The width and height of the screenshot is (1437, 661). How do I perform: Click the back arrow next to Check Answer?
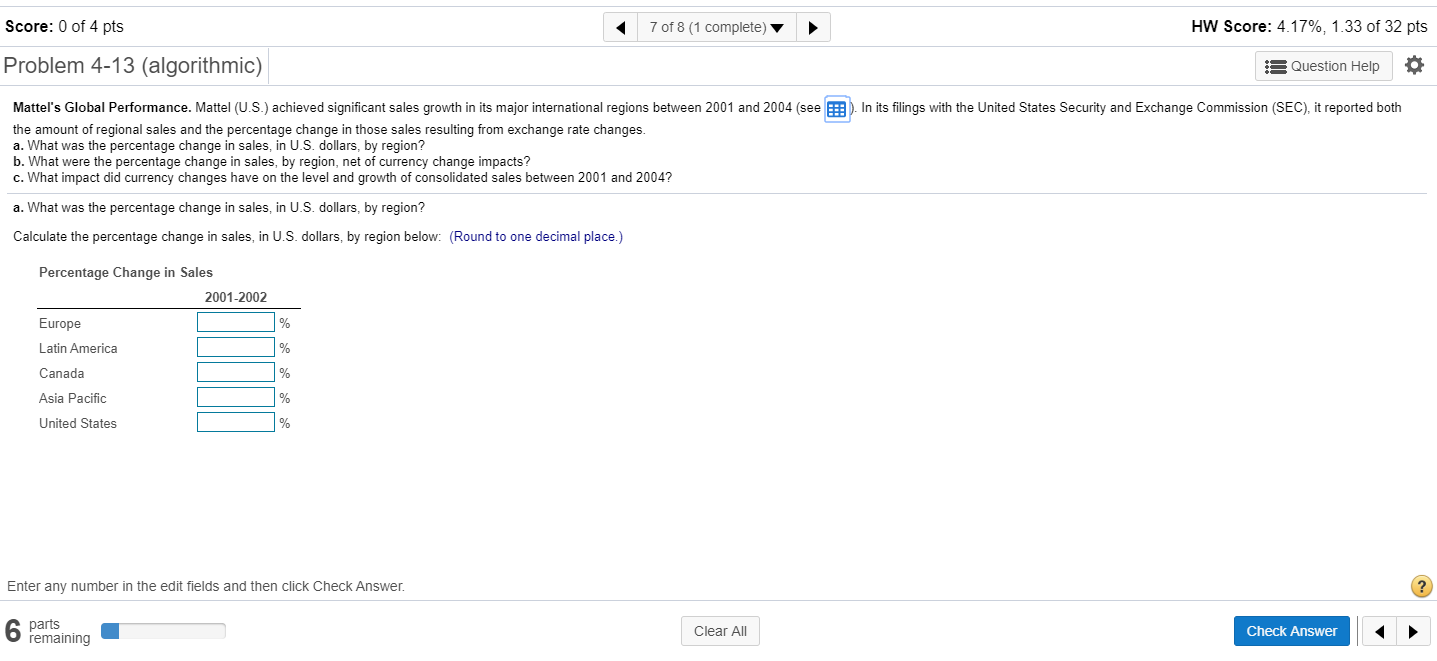(1379, 631)
